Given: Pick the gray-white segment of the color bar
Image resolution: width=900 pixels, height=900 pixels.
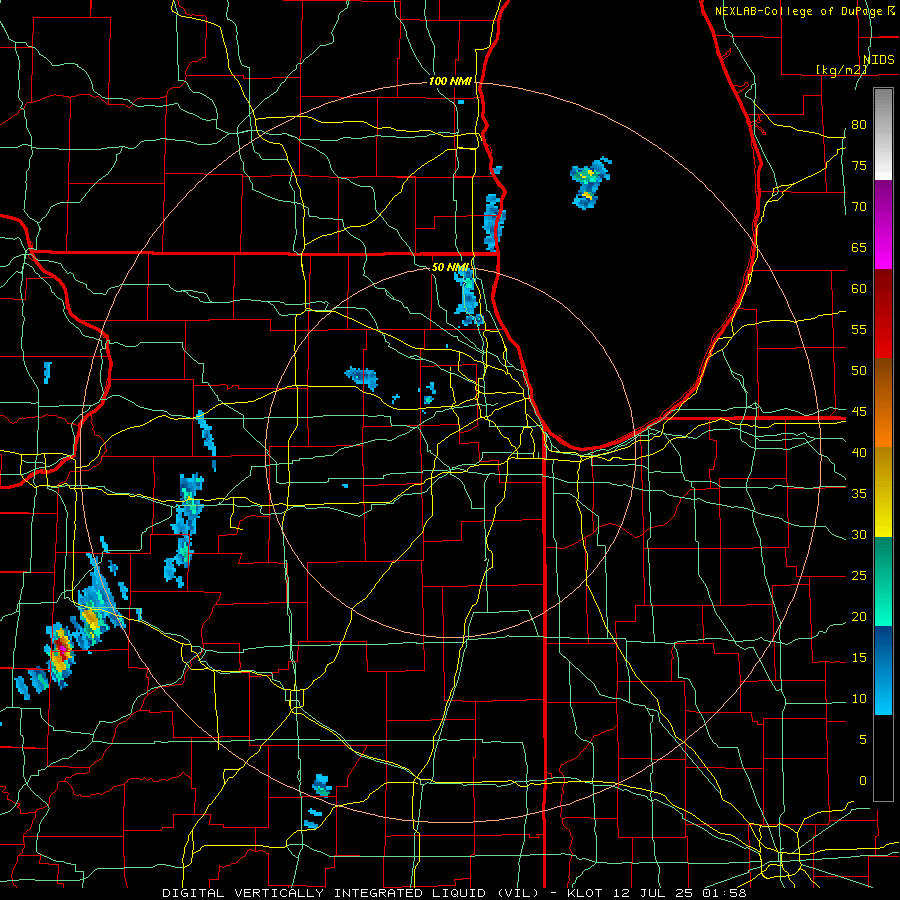Looking at the screenshot, I should point(883,134).
